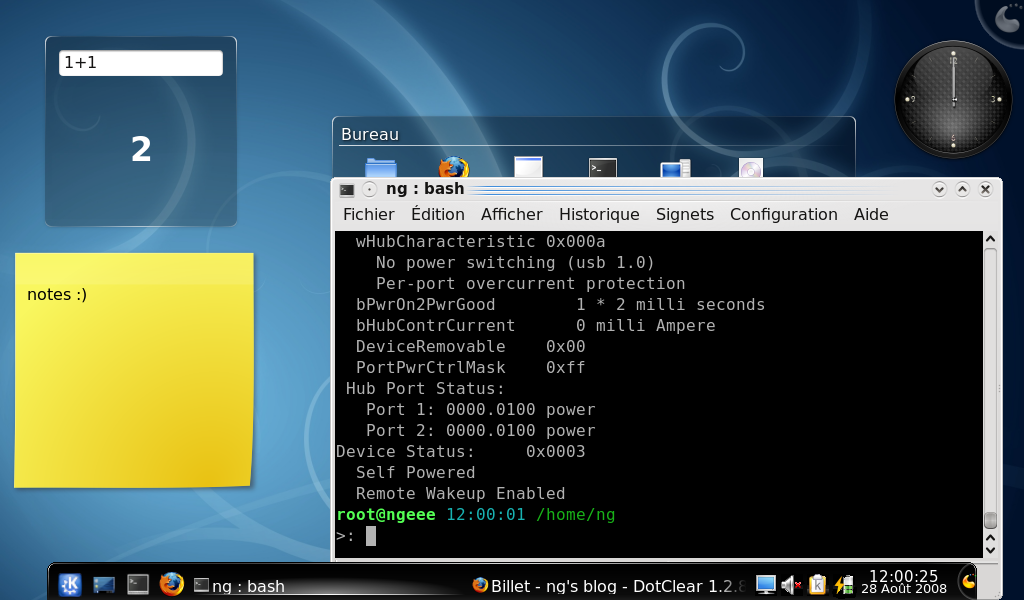
Task: Open the Historique menu in Konsole
Action: 599,214
